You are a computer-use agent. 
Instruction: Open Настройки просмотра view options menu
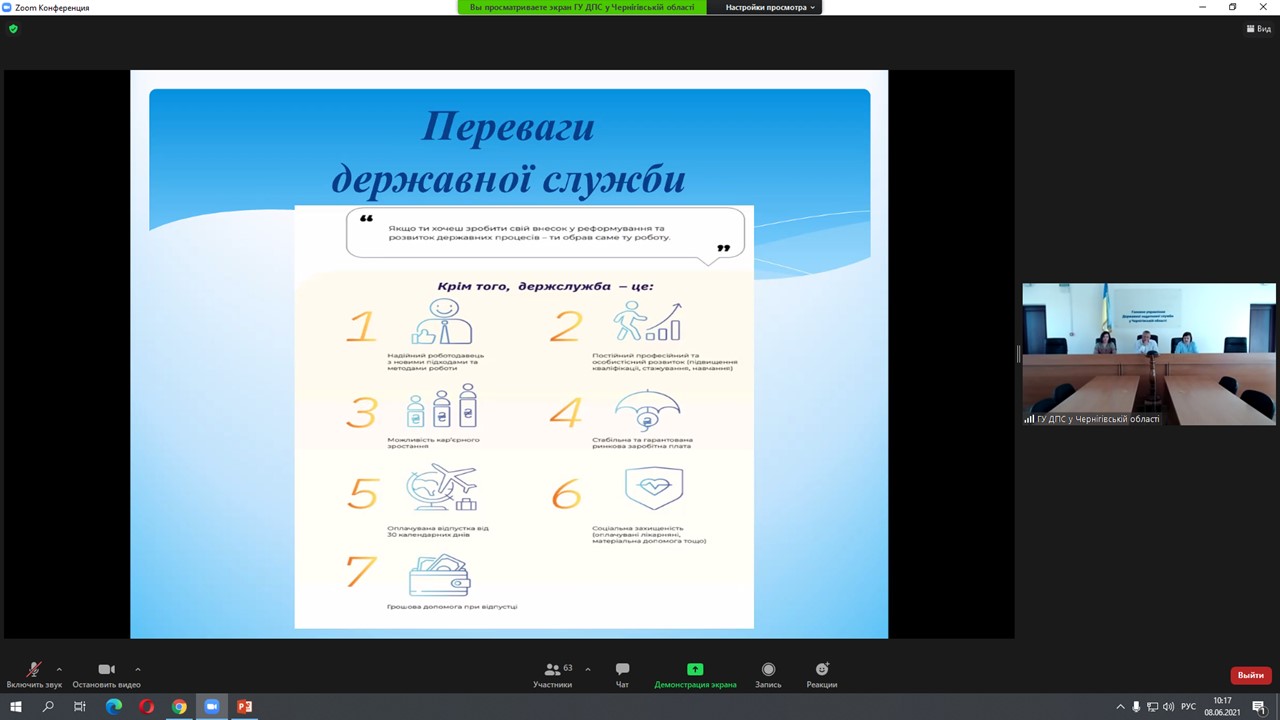770,7
